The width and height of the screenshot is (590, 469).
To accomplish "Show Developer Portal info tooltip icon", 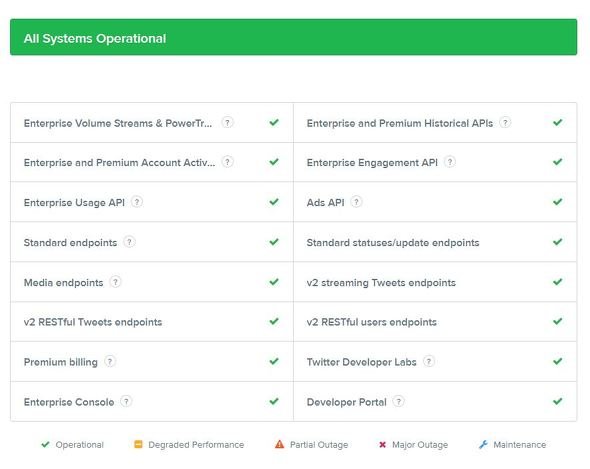I will [x=398, y=402].
